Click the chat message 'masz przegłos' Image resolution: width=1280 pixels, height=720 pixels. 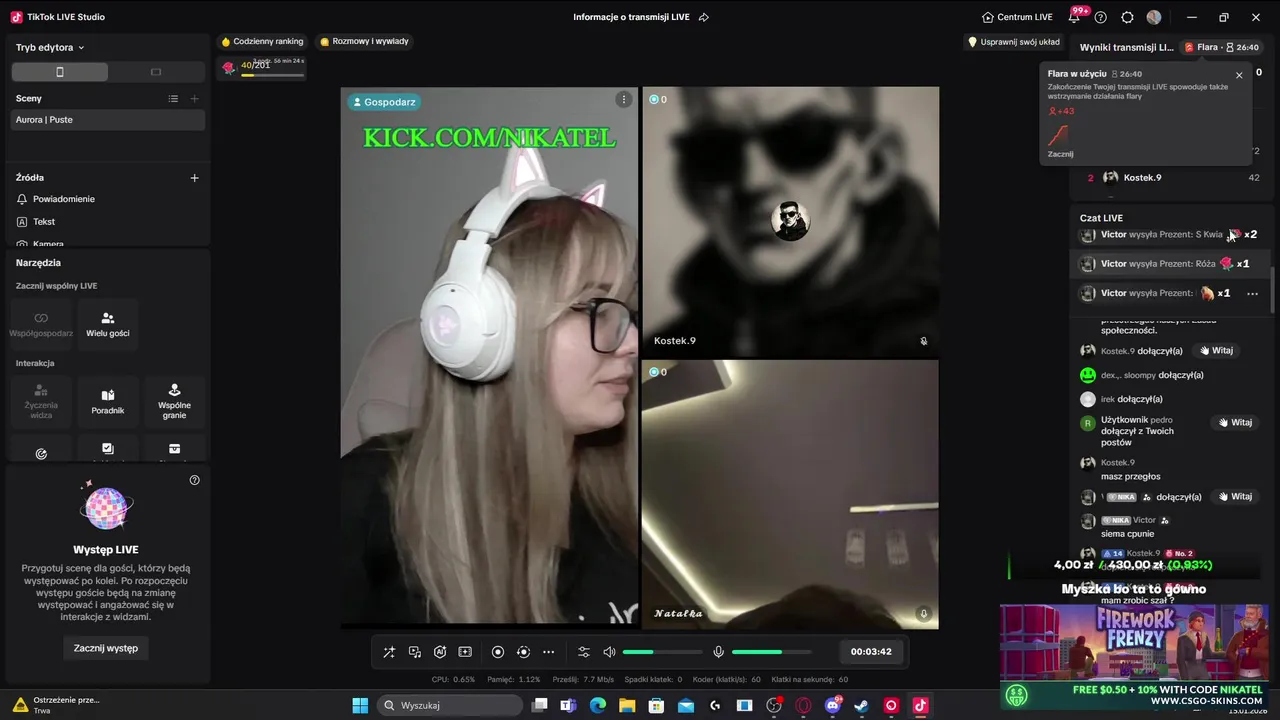click(1130, 476)
